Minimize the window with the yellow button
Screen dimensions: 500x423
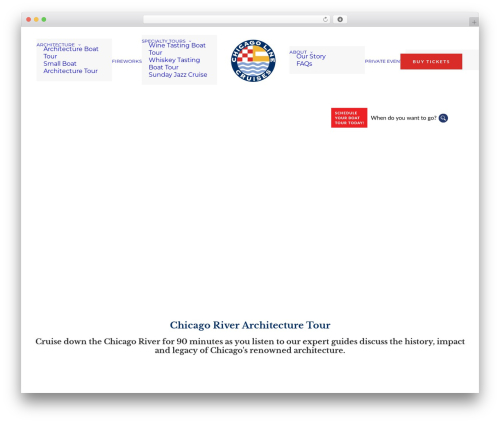(36, 20)
